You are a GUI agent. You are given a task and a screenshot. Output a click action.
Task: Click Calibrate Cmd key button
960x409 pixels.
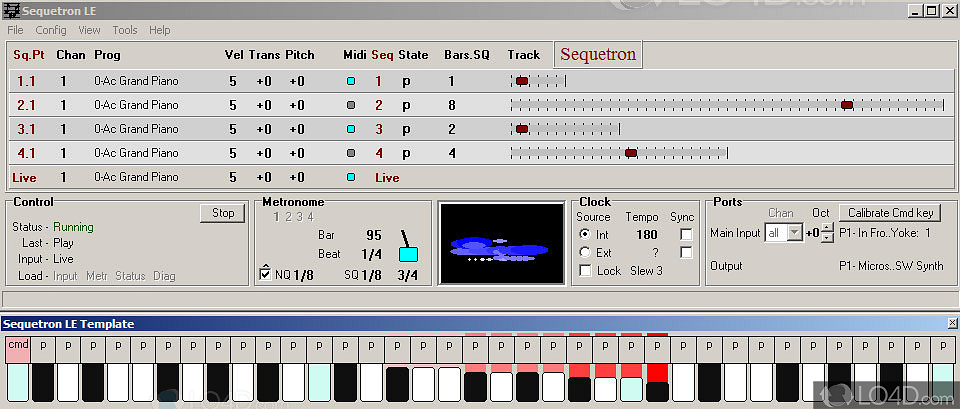pos(890,213)
